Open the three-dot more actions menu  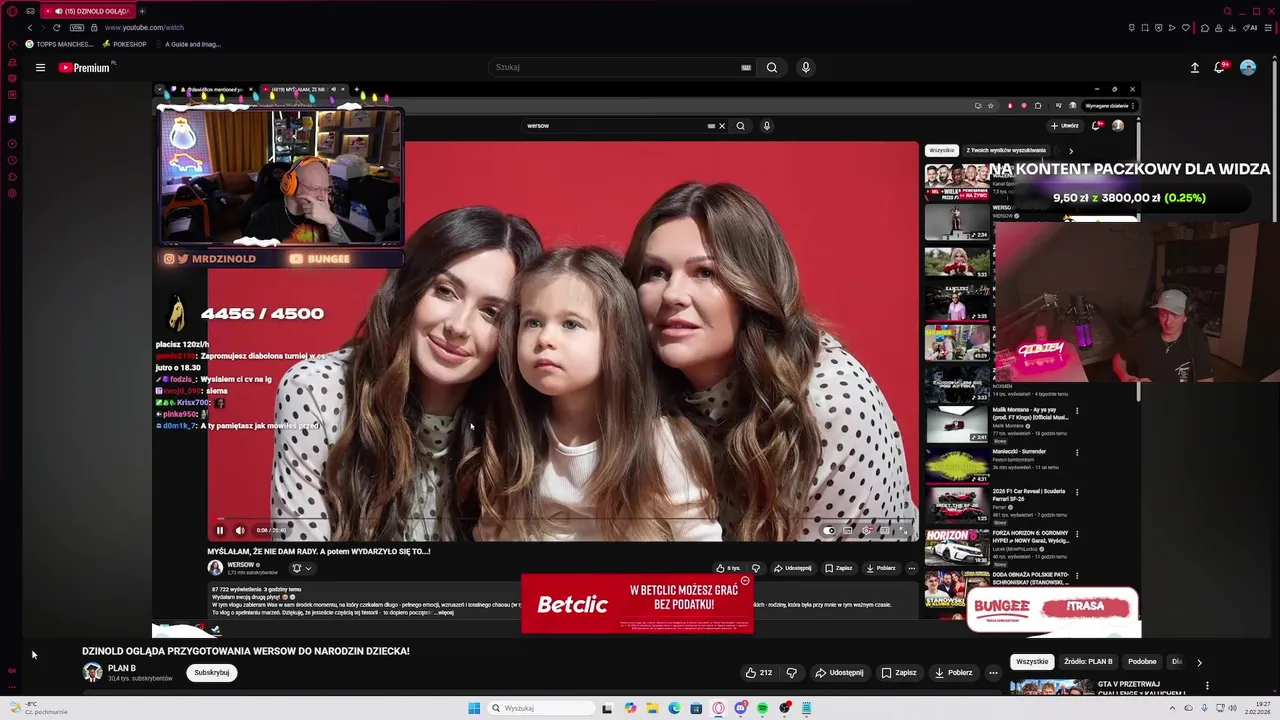coord(993,673)
